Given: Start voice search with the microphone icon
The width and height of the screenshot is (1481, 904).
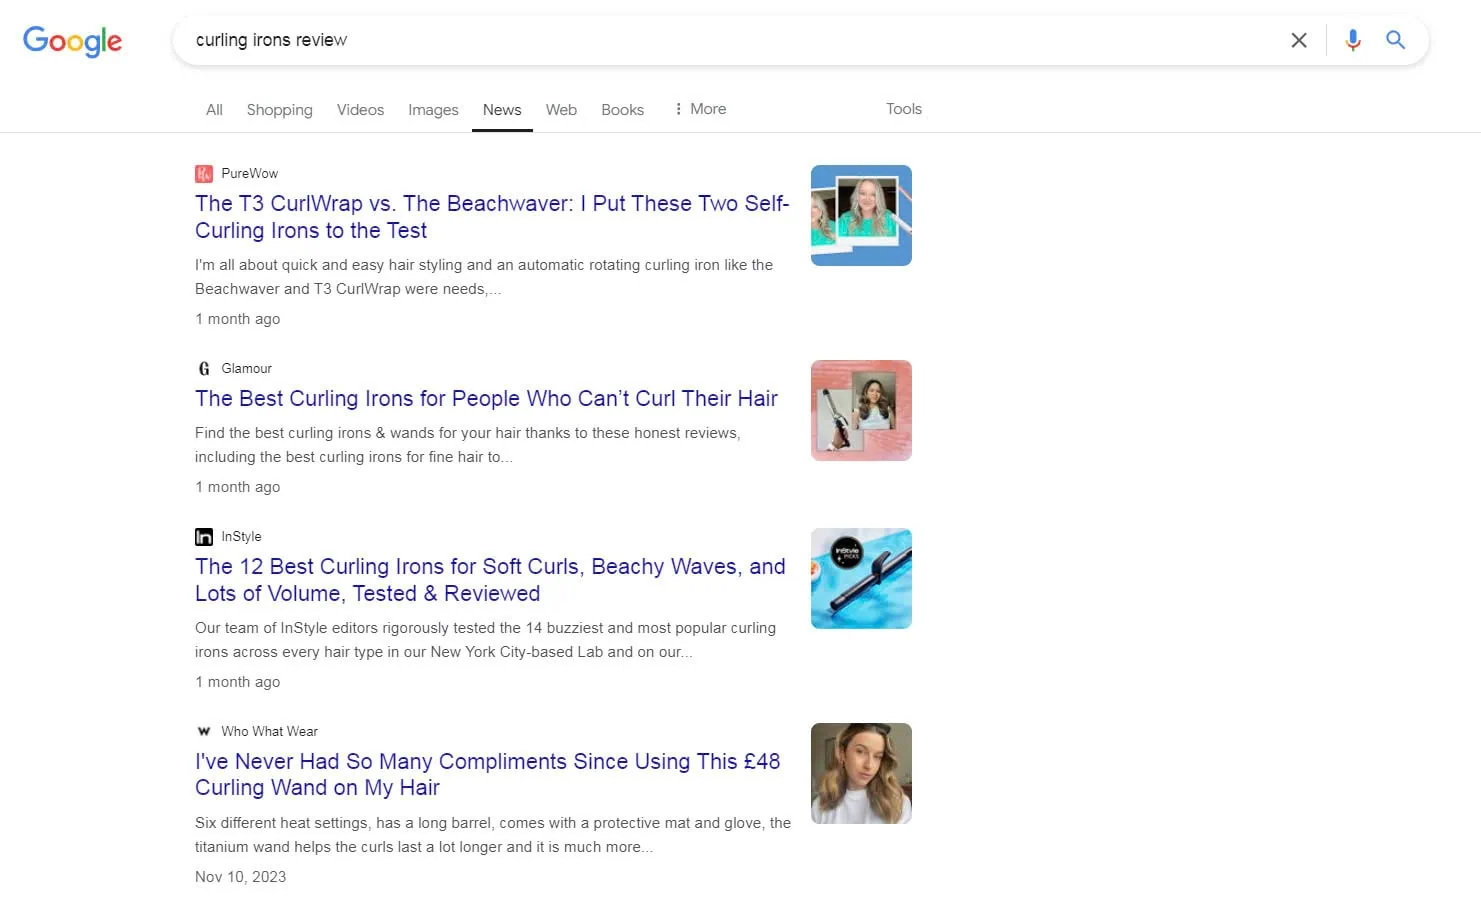Looking at the screenshot, I should (x=1353, y=40).
